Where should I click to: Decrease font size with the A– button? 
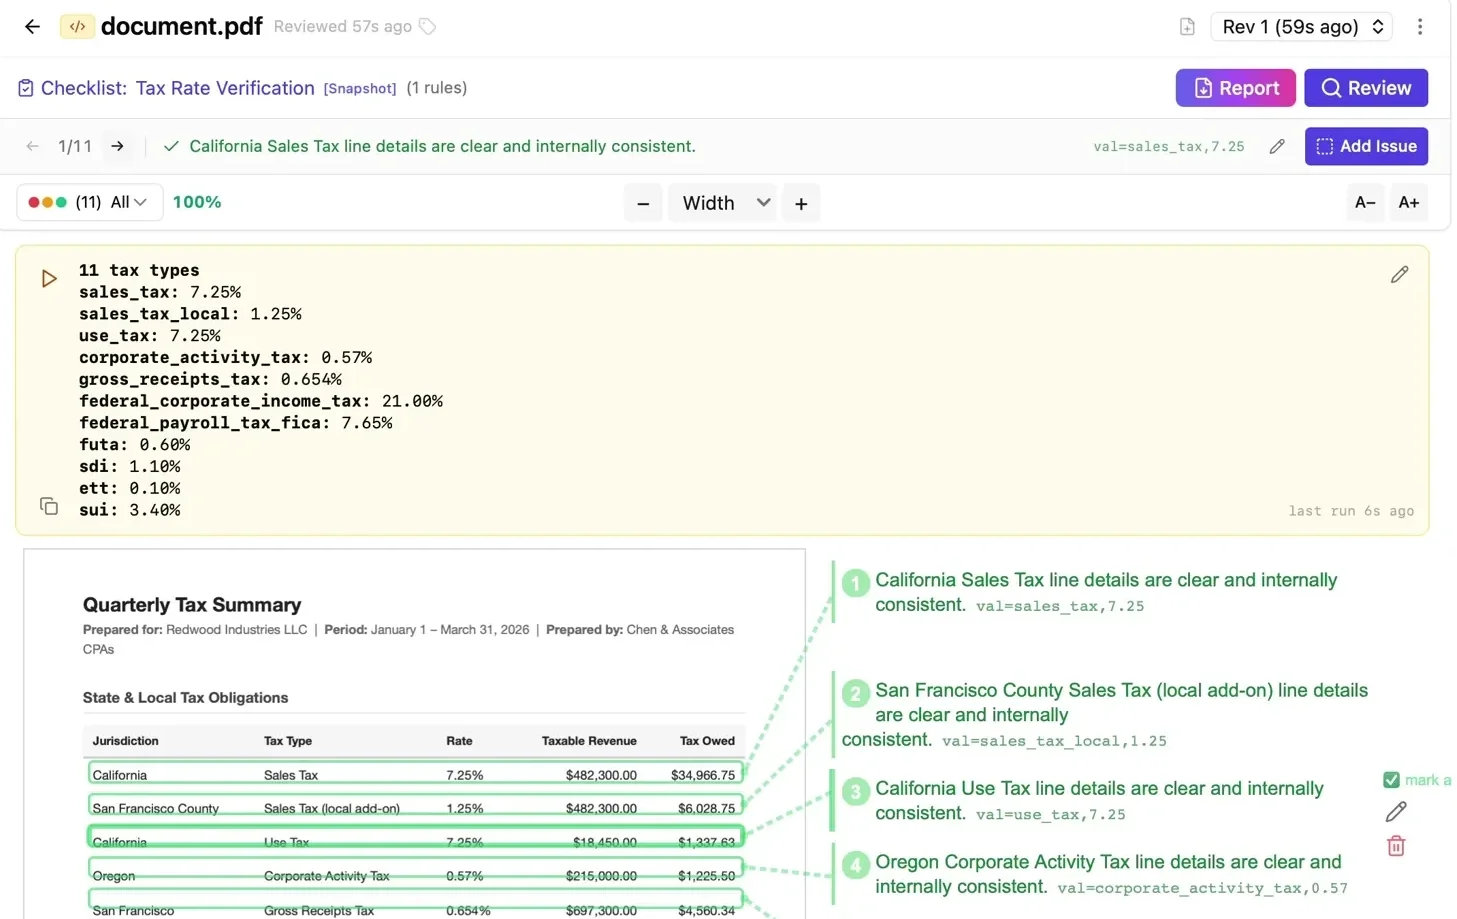pyautogui.click(x=1364, y=203)
